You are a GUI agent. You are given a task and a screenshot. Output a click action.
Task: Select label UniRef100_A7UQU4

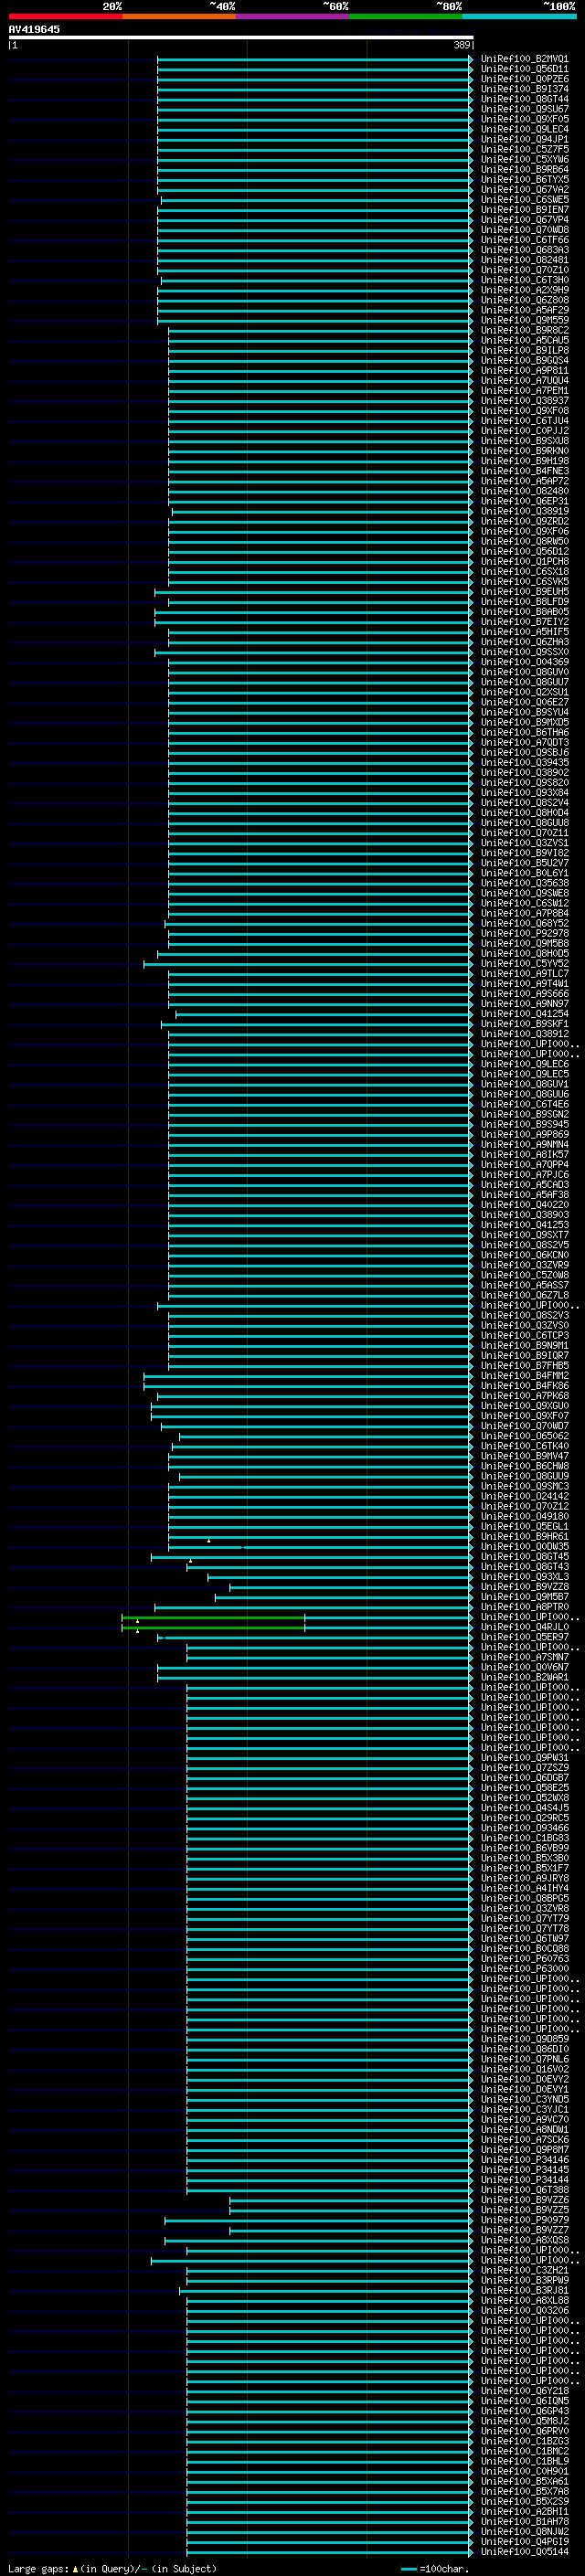point(525,380)
